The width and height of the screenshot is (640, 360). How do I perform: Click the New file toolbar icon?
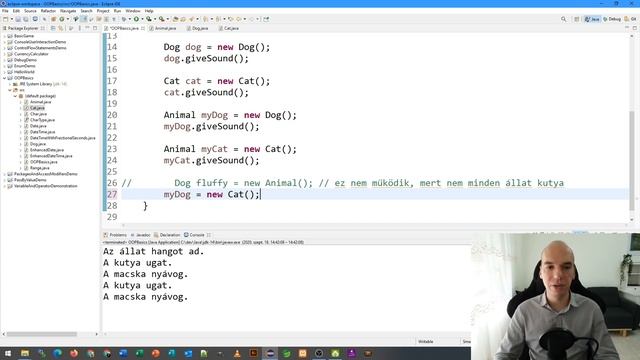pyautogui.click(x=5, y=19)
